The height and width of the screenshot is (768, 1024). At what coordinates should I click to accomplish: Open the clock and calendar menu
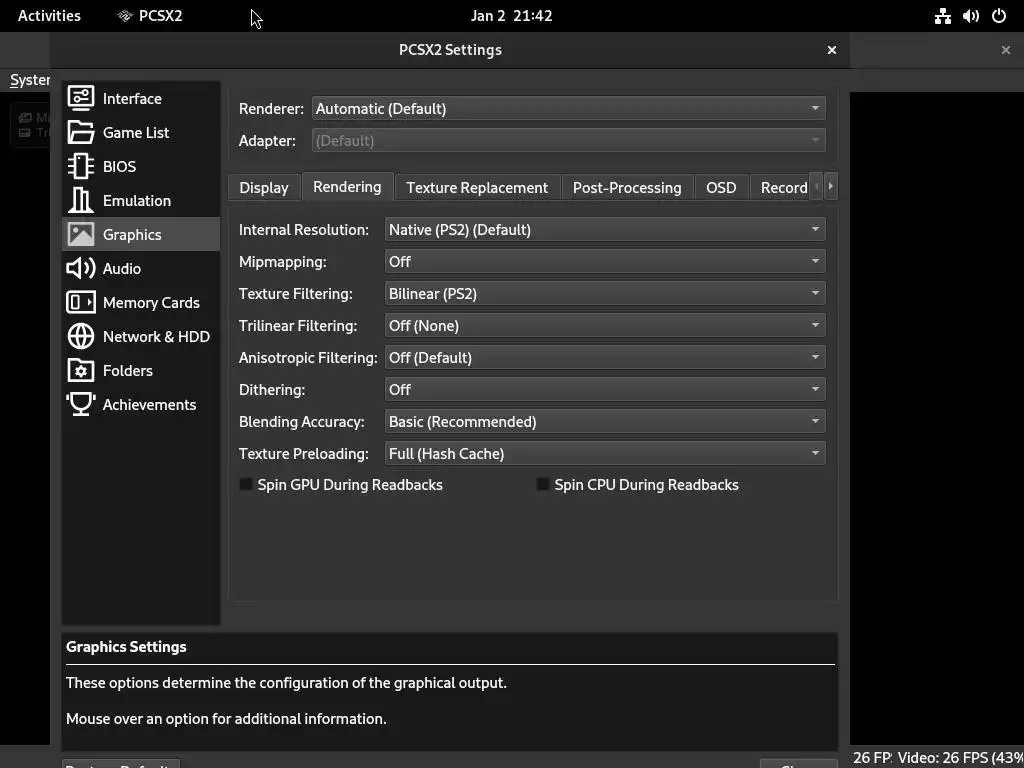click(511, 16)
